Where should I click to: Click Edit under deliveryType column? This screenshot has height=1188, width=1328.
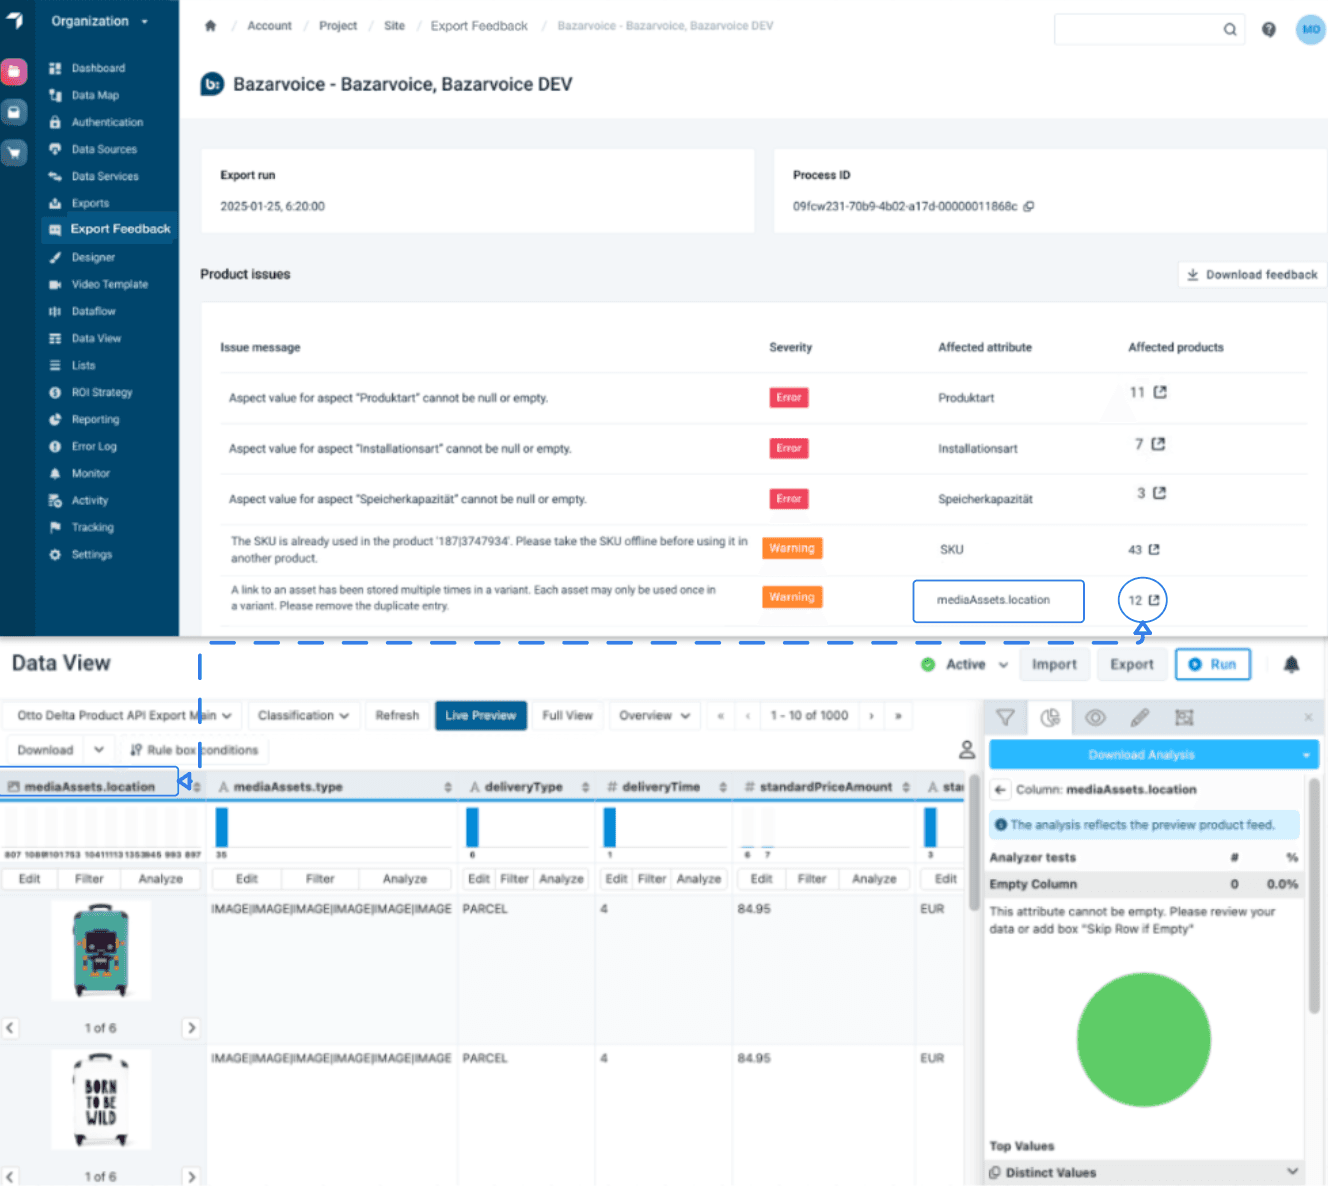(479, 879)
